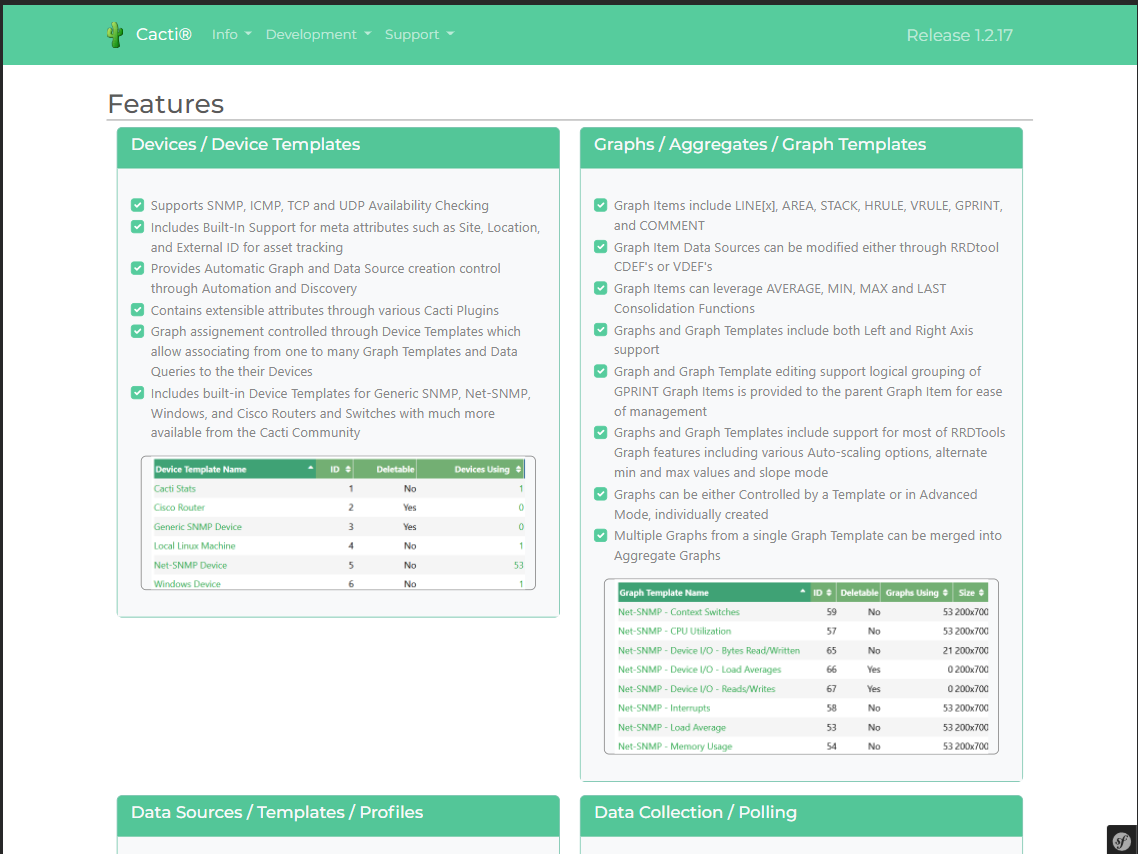1138x856 pixels.
Task: Open the Net-SNMP - CPU Utilization graph template
Action: [674, 631]
